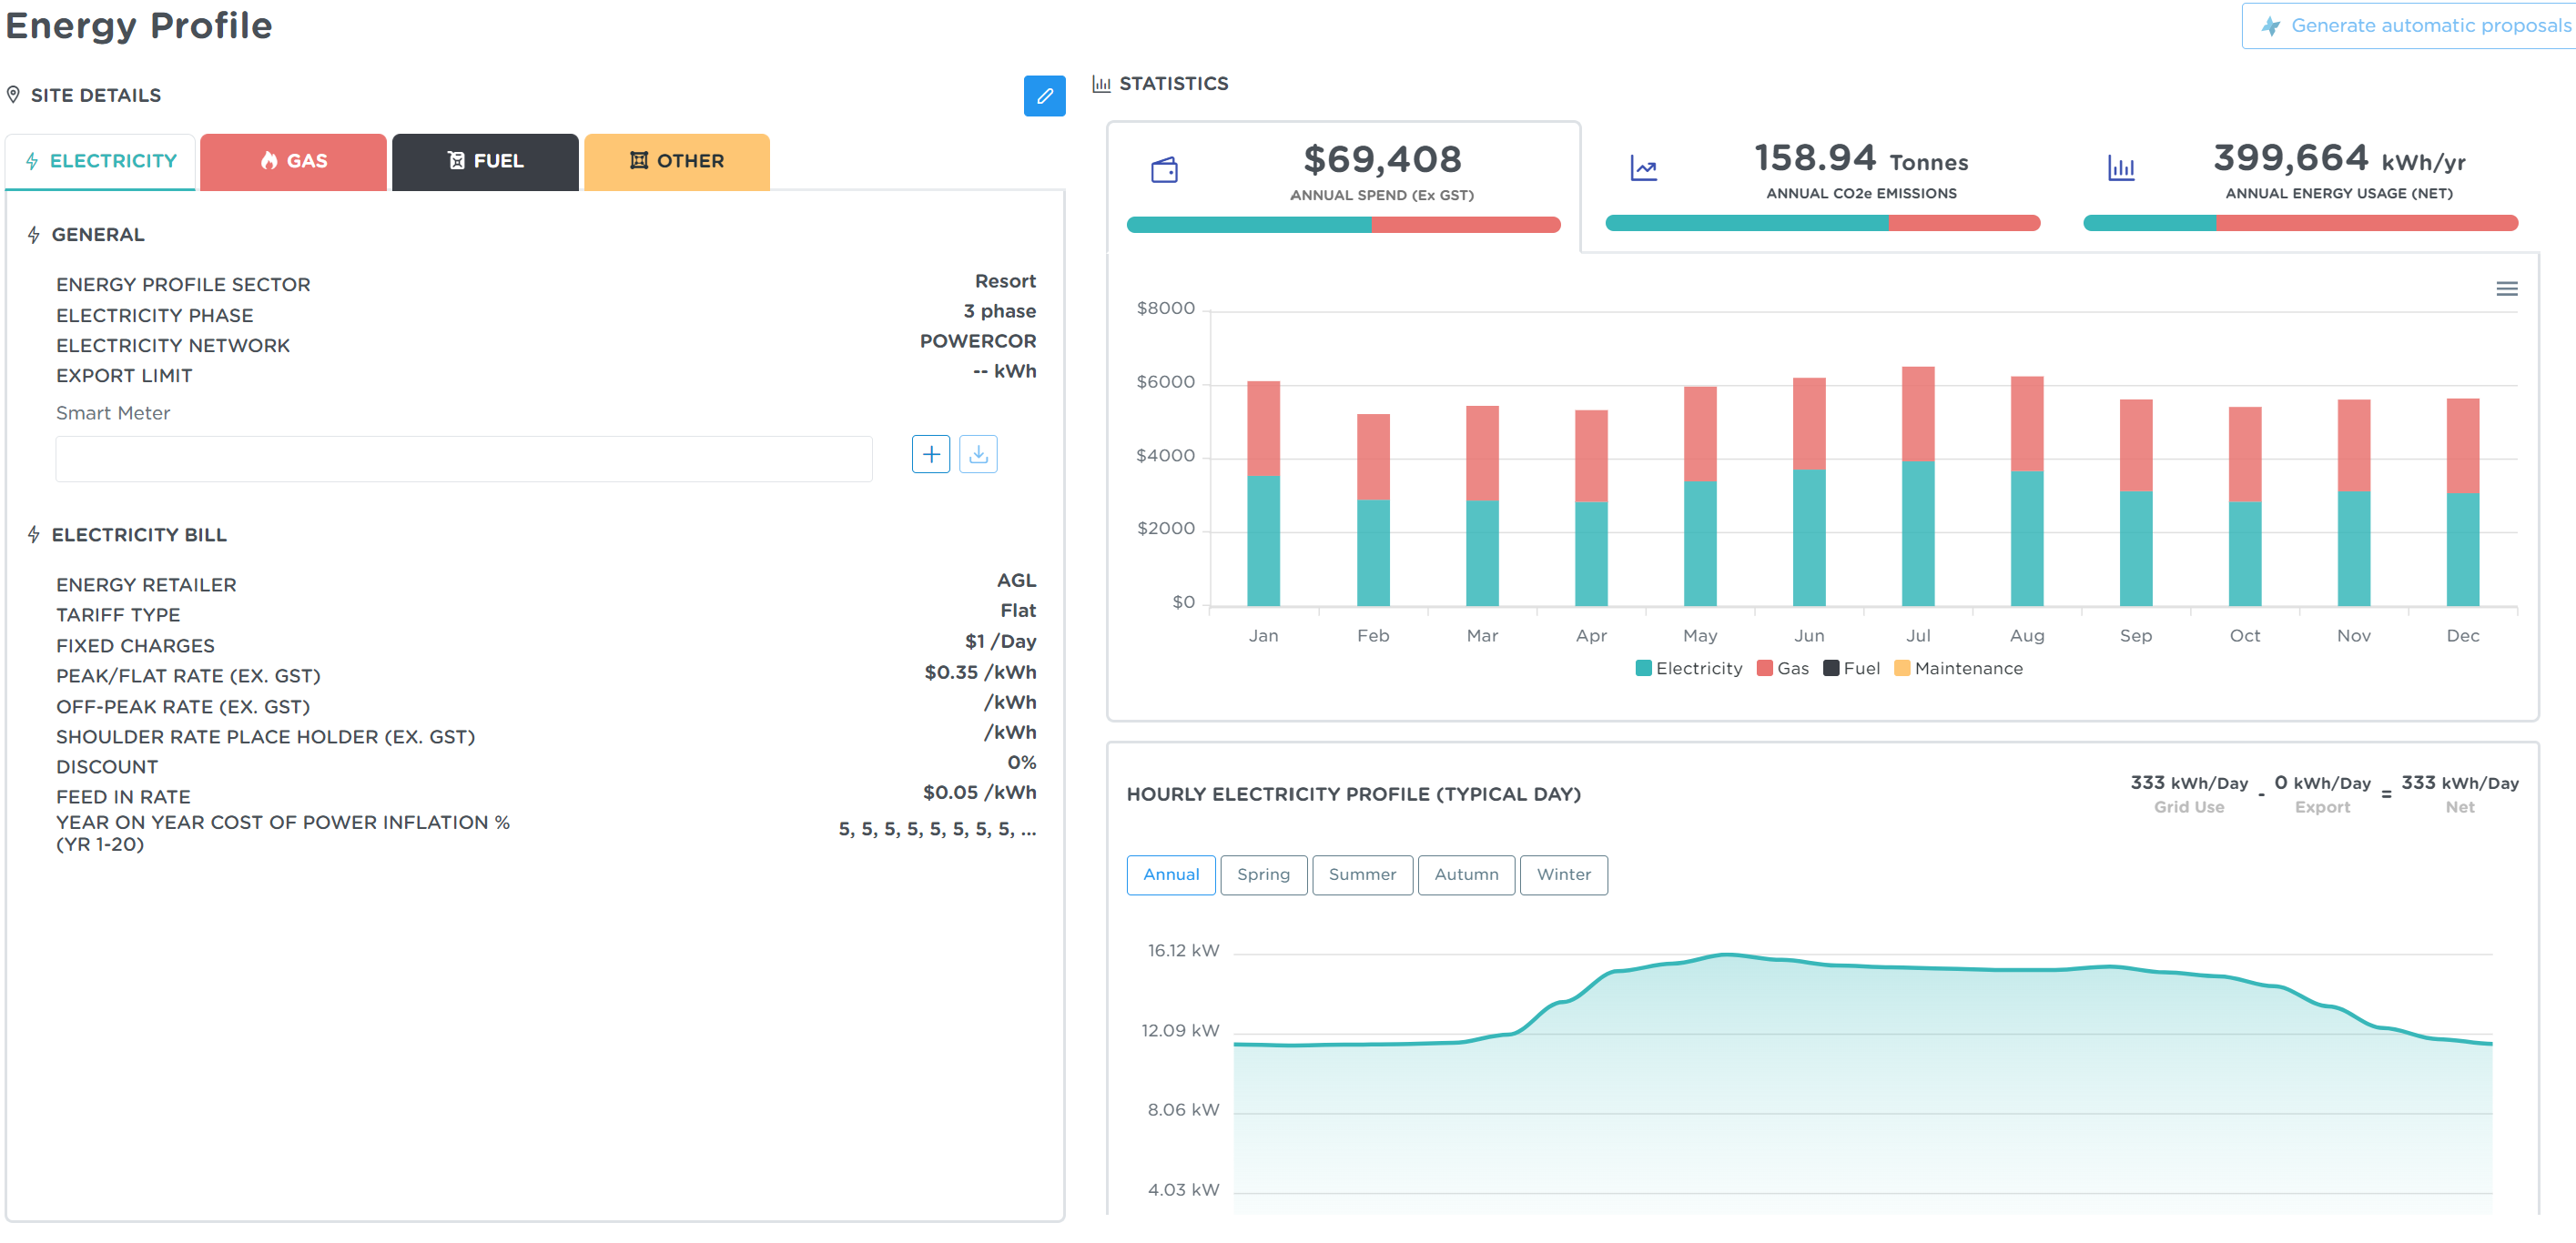The width and height of the screenshot is (2576, 1243).
Task: Open the Fuel tab
Action: point(485,161)
